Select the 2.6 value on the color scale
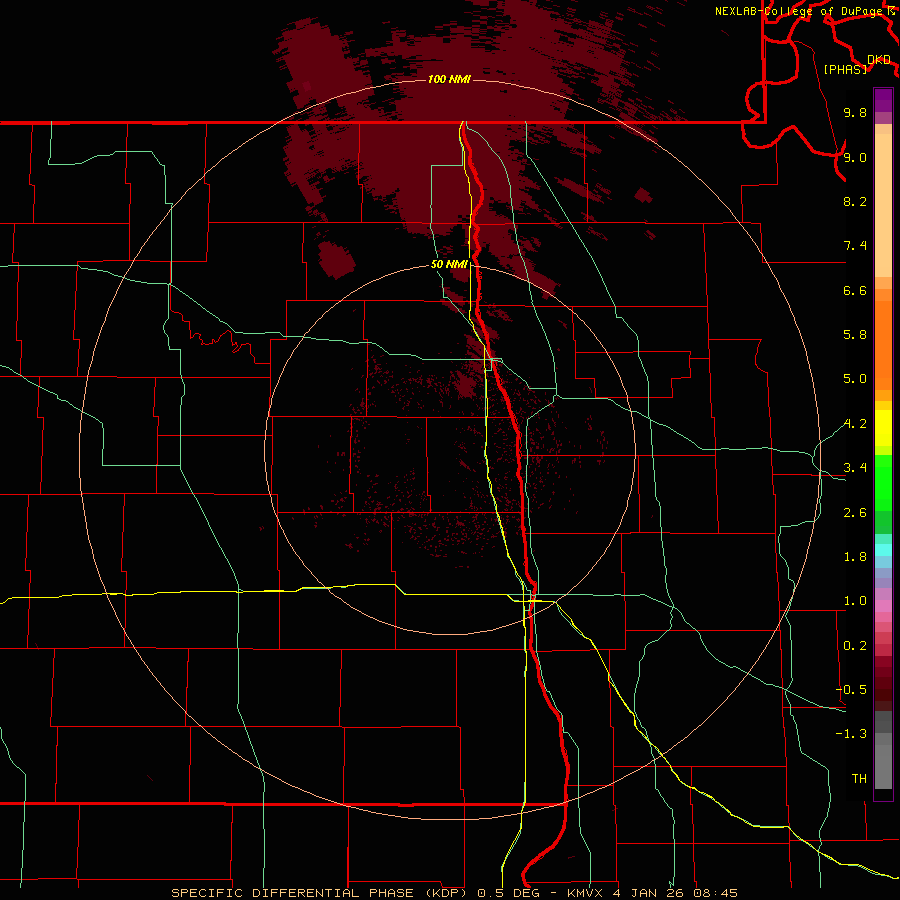 point(855,513)
